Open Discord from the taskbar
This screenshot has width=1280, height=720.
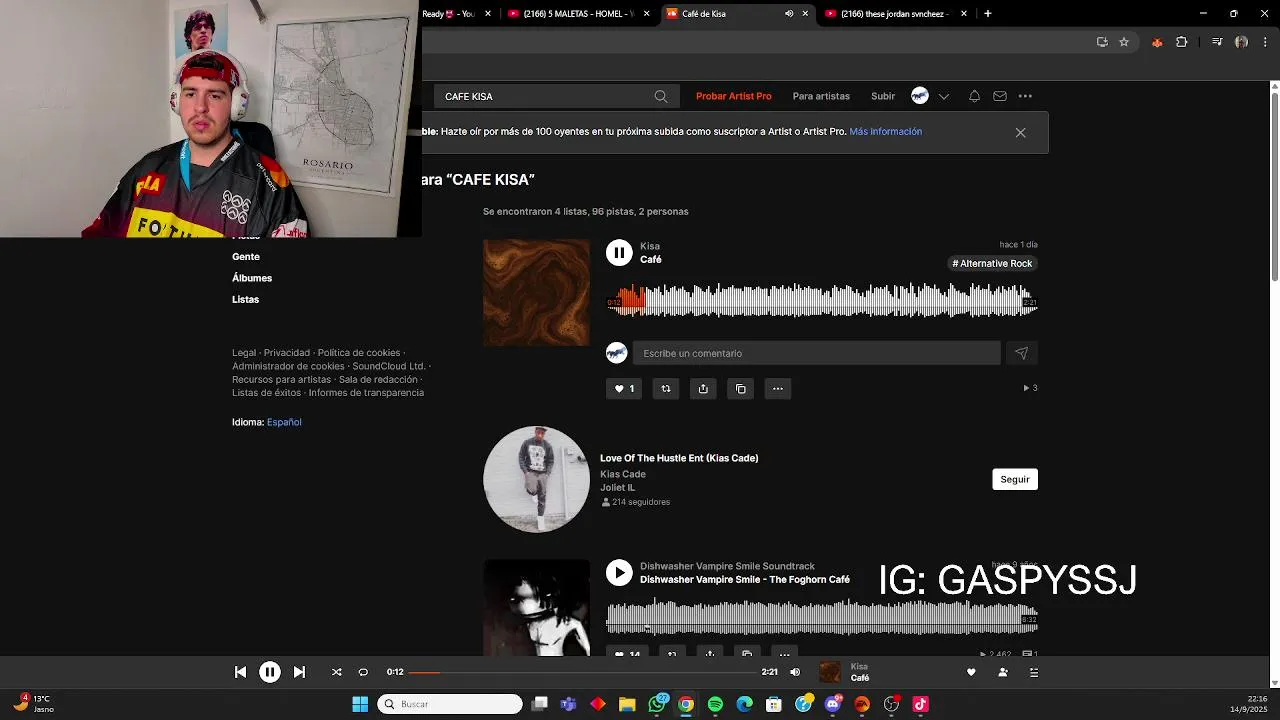click(x=833, y=704)
